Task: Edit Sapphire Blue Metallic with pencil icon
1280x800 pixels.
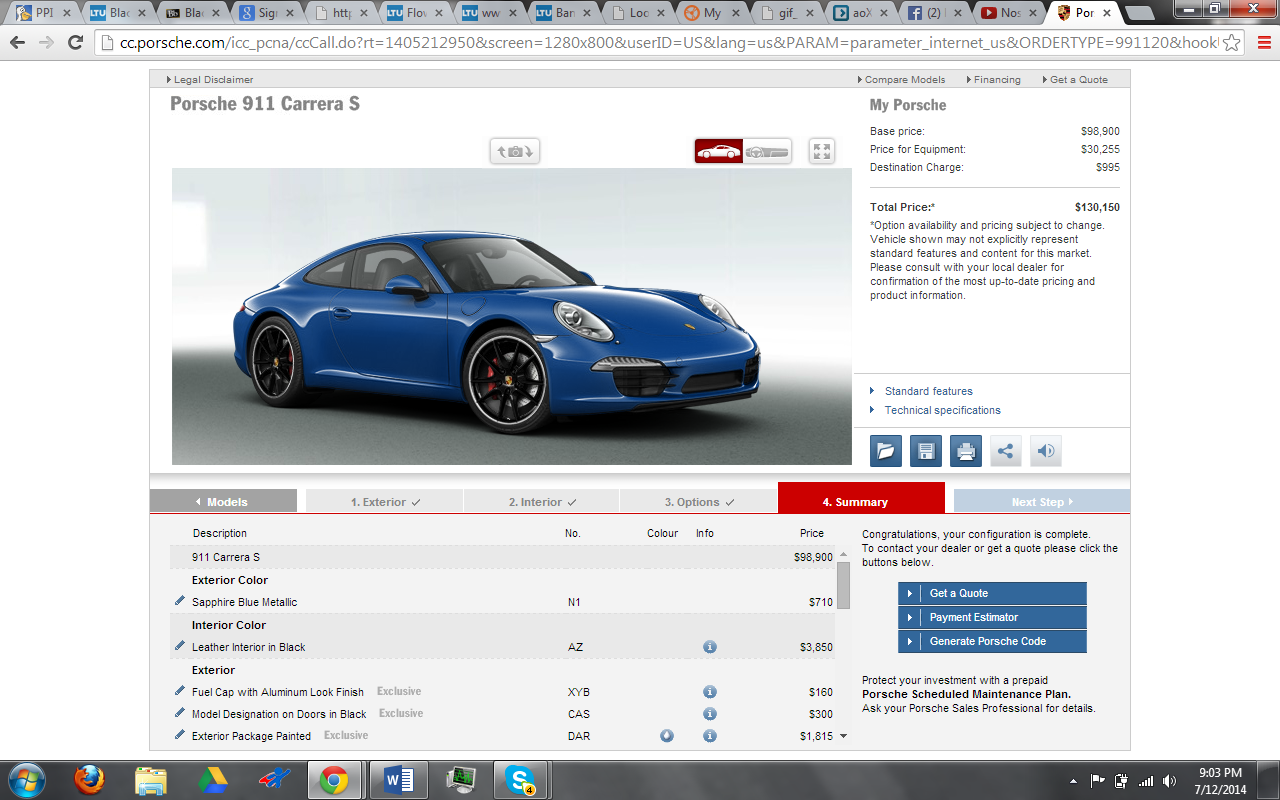Action: pyautogui.click(x=180, y=601)
